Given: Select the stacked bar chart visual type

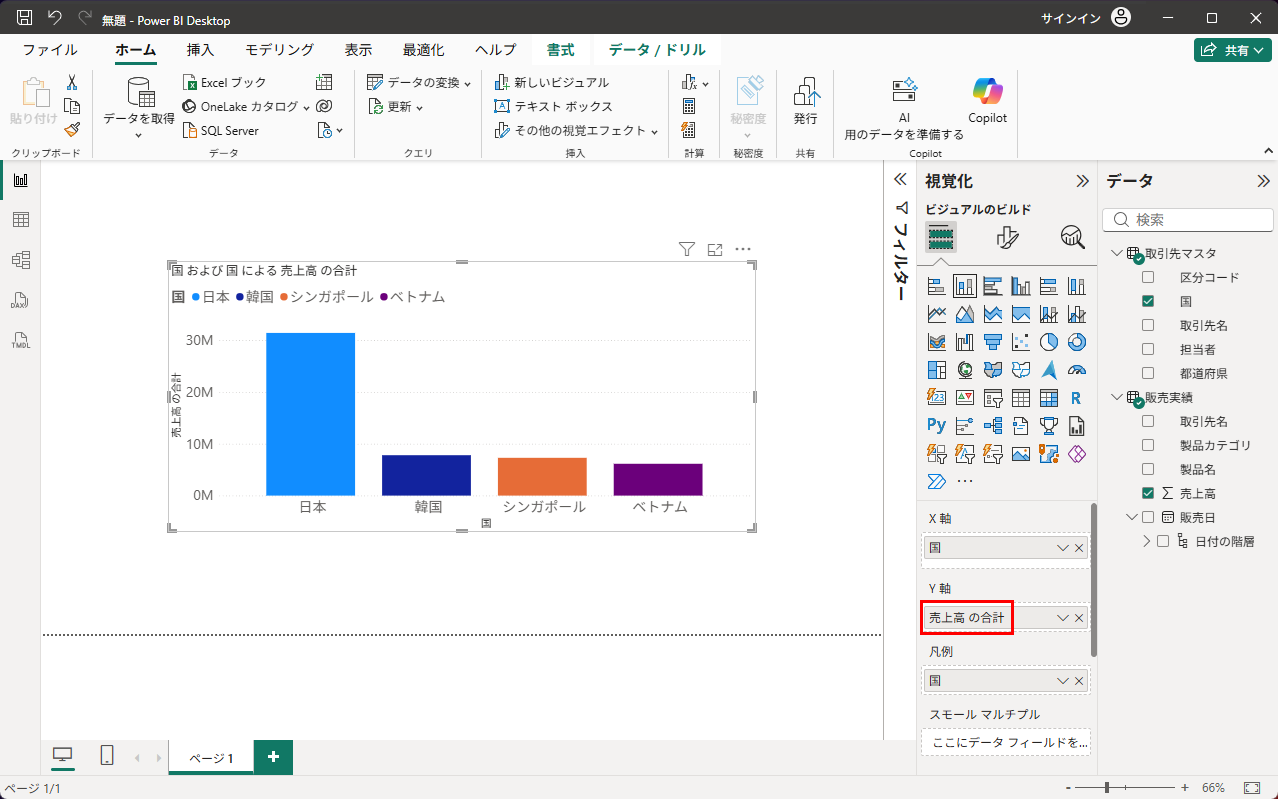Looking at the screenshot, I should (x=937, y=286).
